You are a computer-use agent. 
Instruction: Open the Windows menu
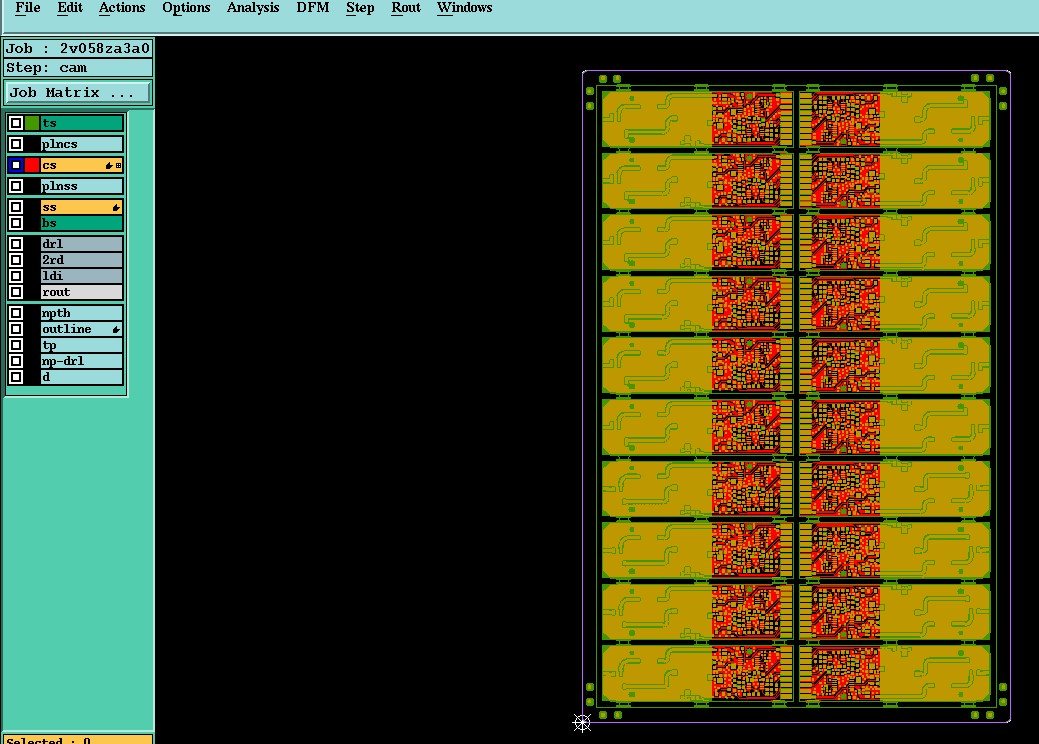[x=465, y=8]
